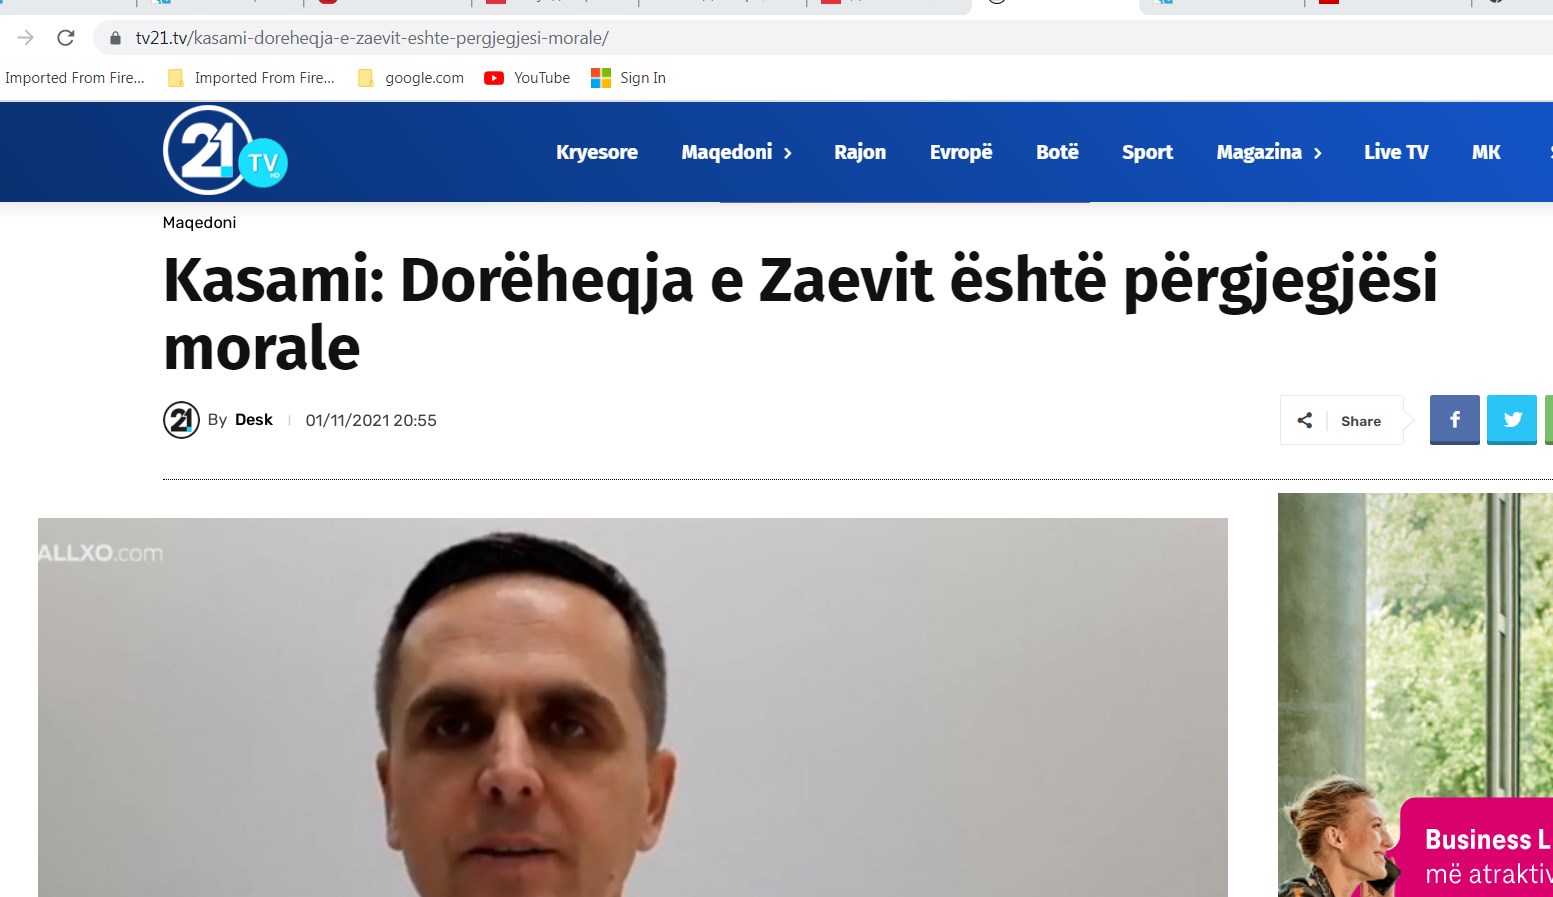
Task: Open Live TV page
Action: tap(1396, 152)
